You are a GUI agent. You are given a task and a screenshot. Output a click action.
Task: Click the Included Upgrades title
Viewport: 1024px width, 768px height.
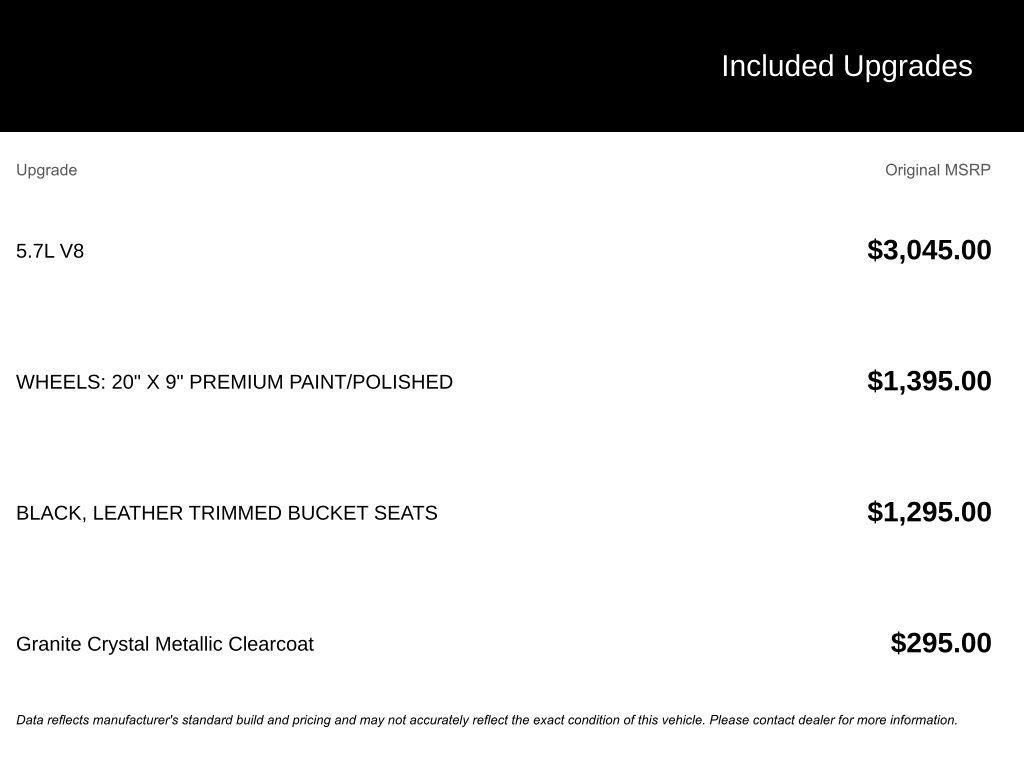[846, 66]
